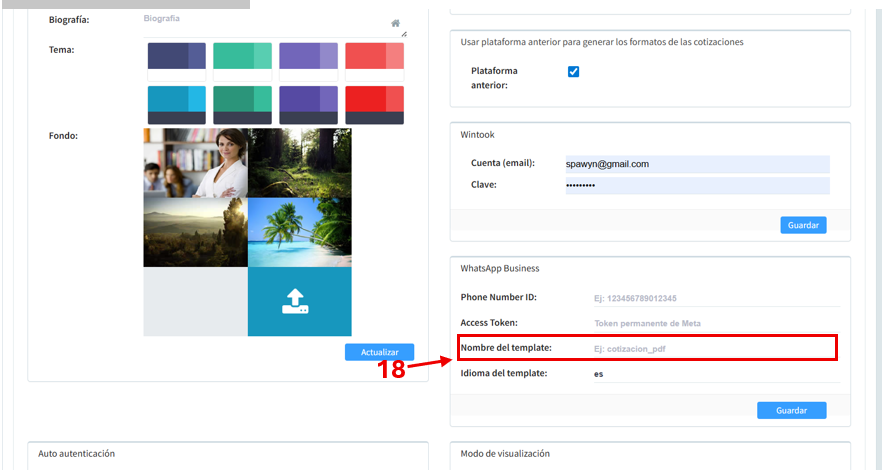The height and width of the screenshot is (475, 882).
Task: Select the misty mountain landscape background
Action: tap(195, 232)
